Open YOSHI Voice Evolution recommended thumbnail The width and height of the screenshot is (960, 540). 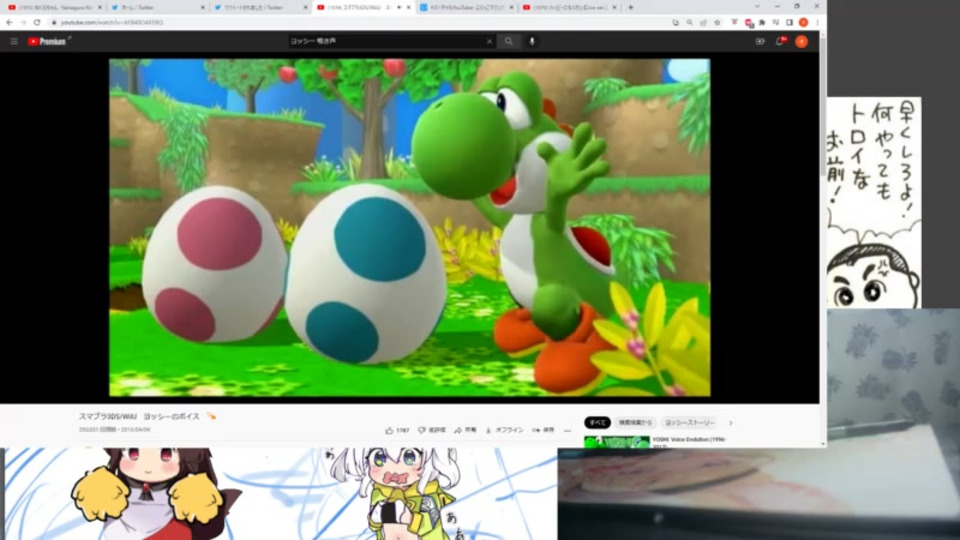[x=617, y=441]
